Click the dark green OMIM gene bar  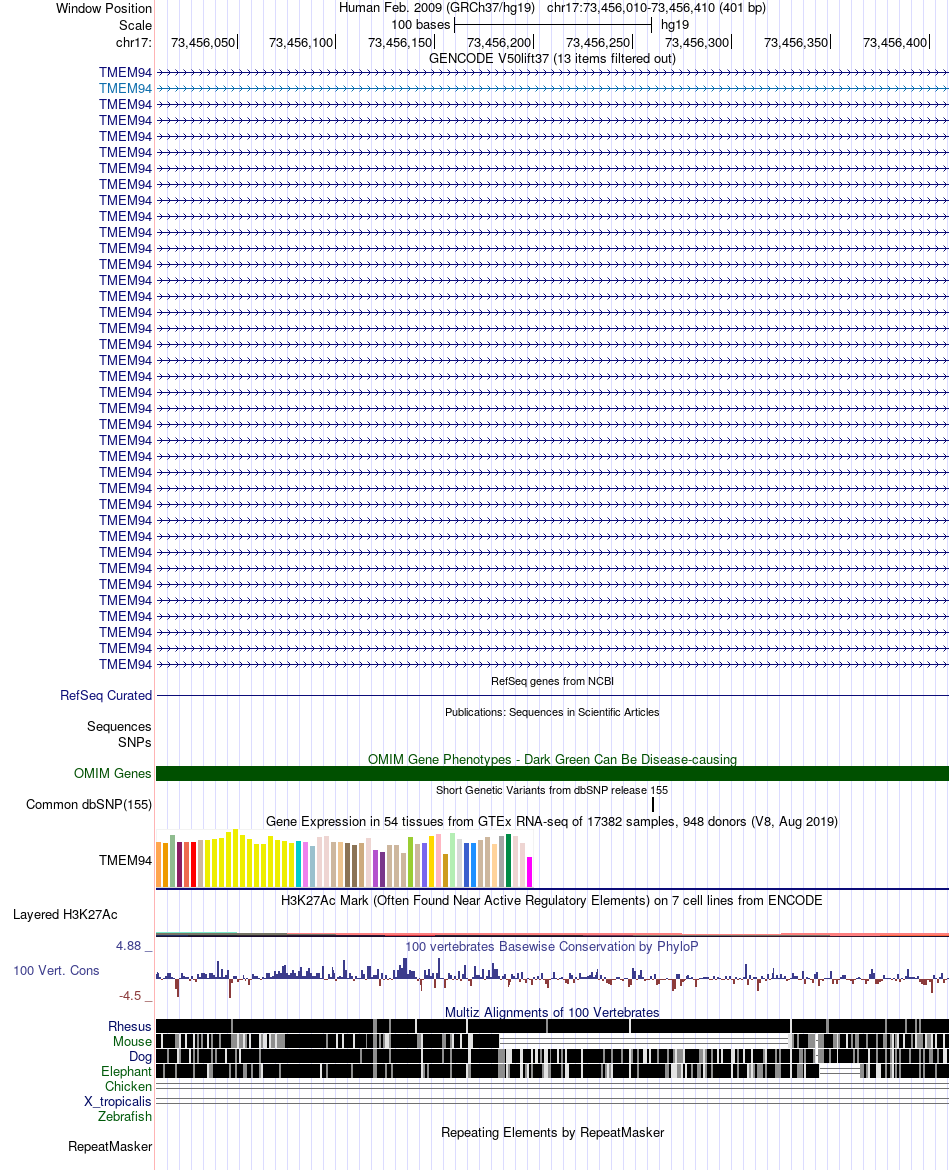pyautogui.click(x=552, y=774)
